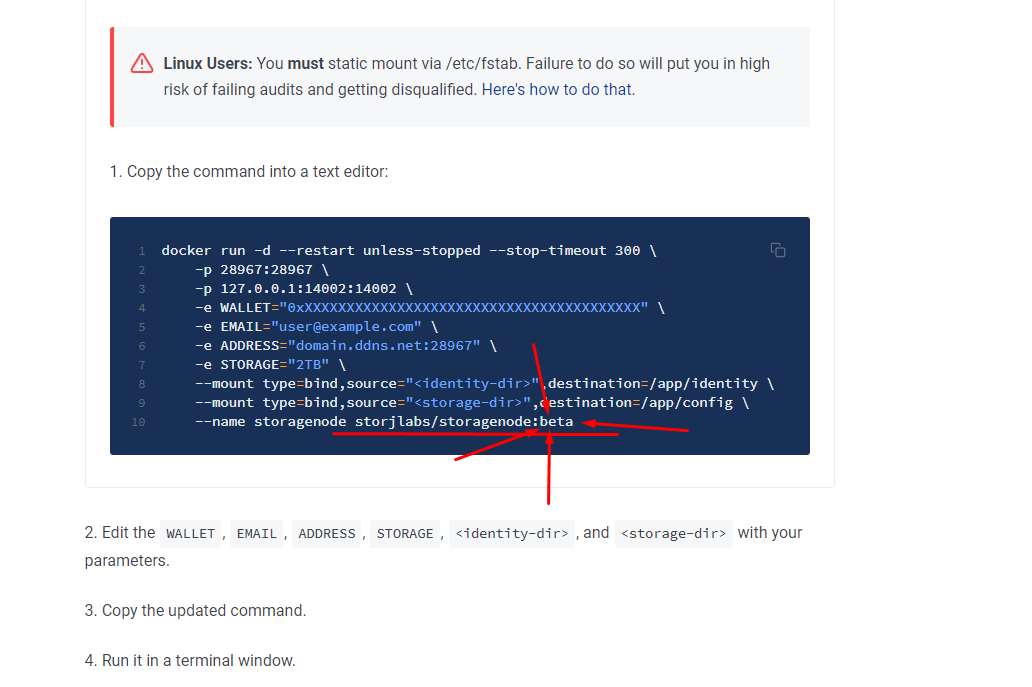Click the storjlabs/storagenode:beta image name
Image resolution: width=1032 pixels, height=687 pixels.
coord(464,422)
